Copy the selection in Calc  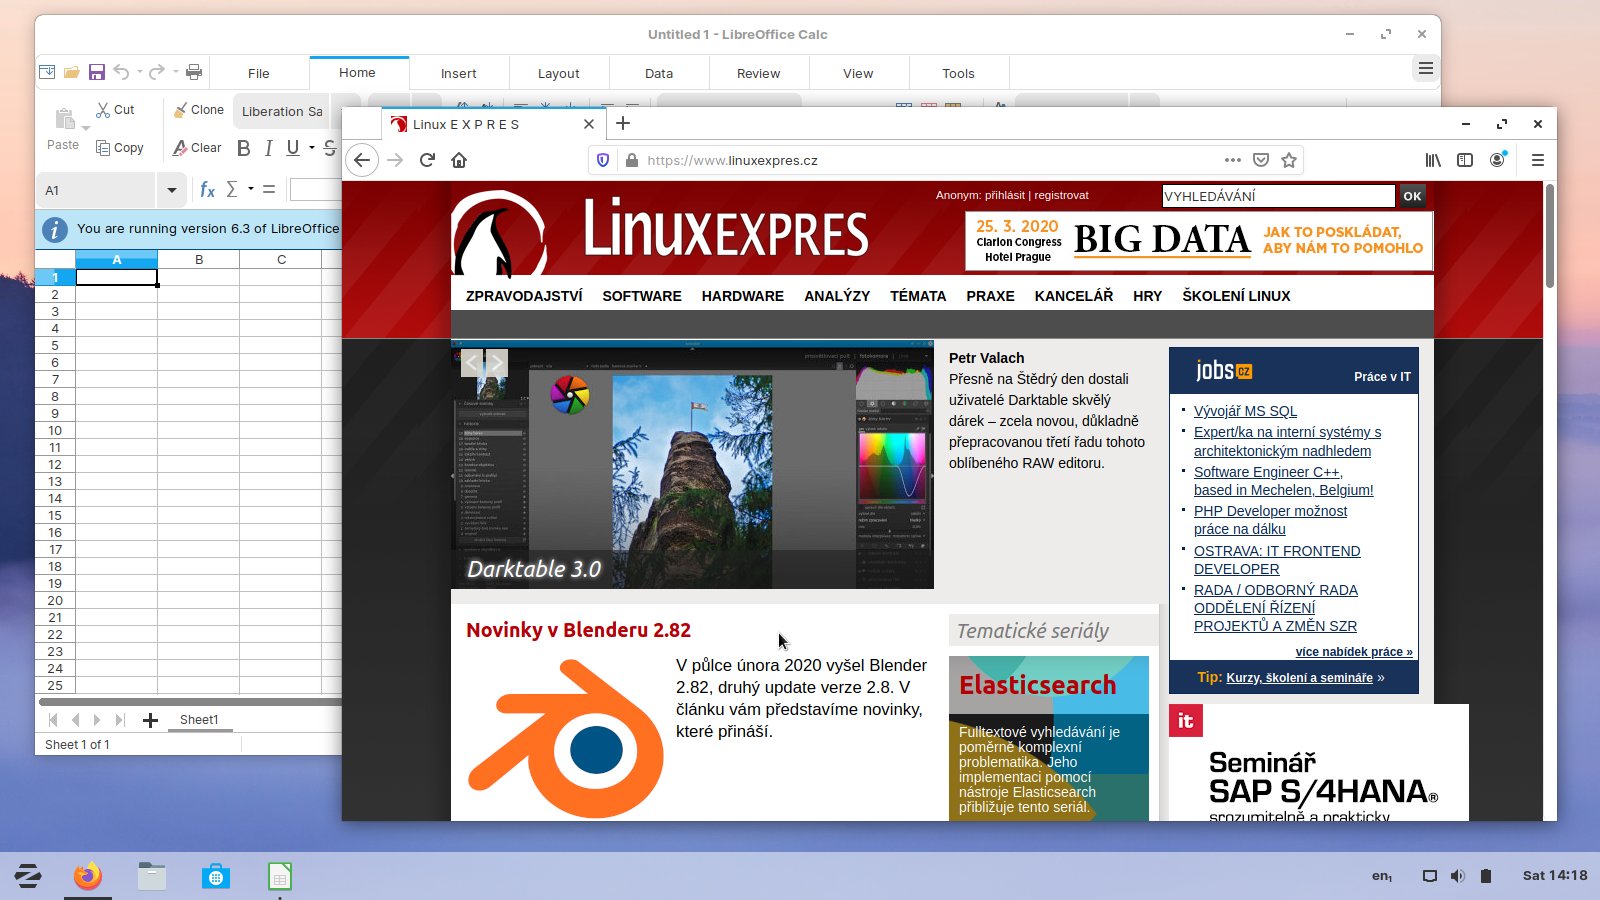(119, 148)
